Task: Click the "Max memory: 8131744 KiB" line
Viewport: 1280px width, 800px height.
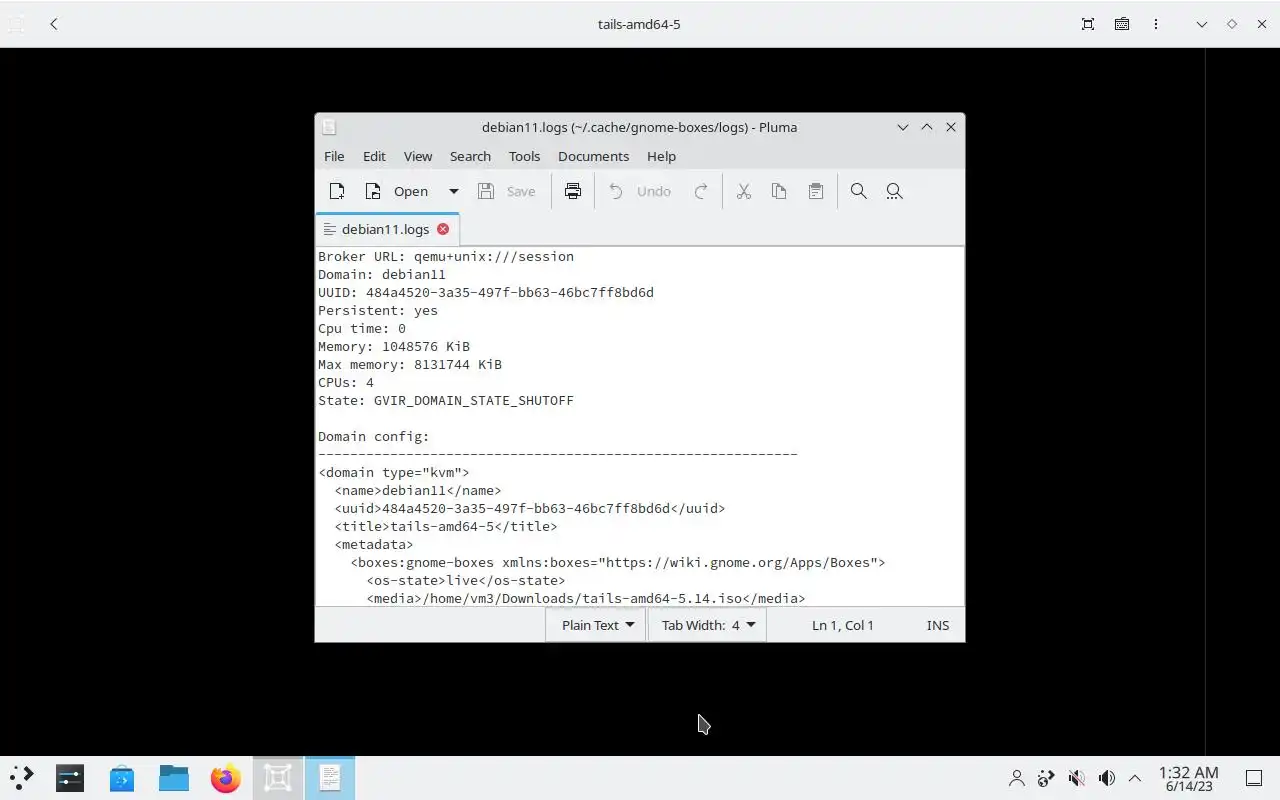Action: click(410, 364)
